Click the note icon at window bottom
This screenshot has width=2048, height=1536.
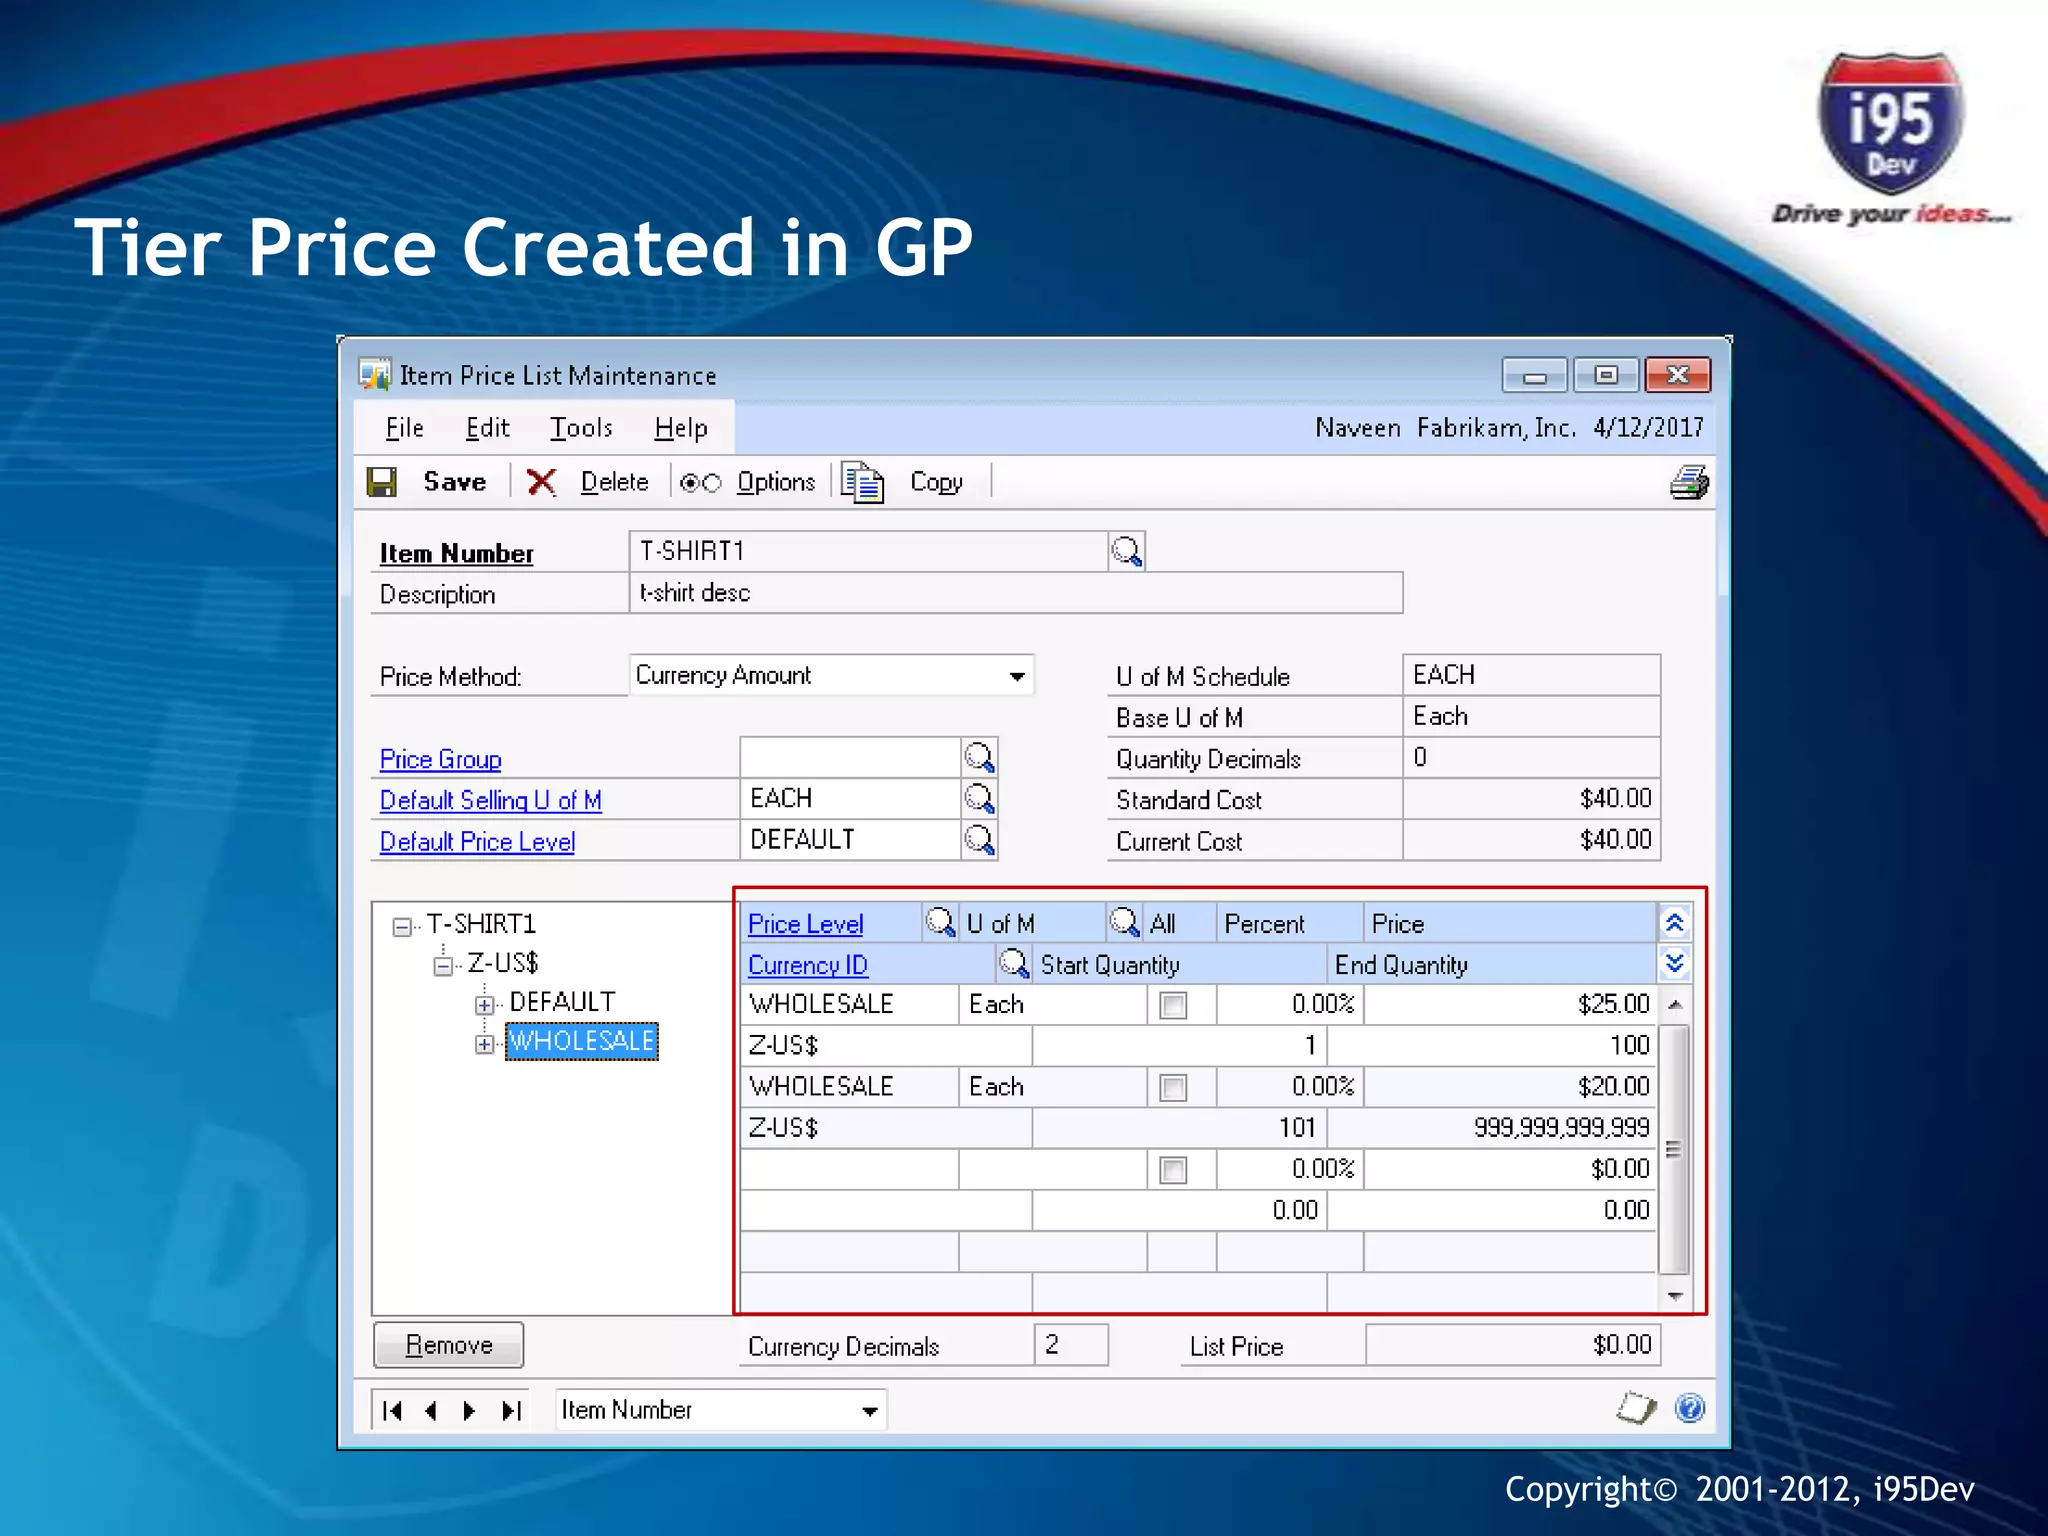[x=1636, y=1408]
